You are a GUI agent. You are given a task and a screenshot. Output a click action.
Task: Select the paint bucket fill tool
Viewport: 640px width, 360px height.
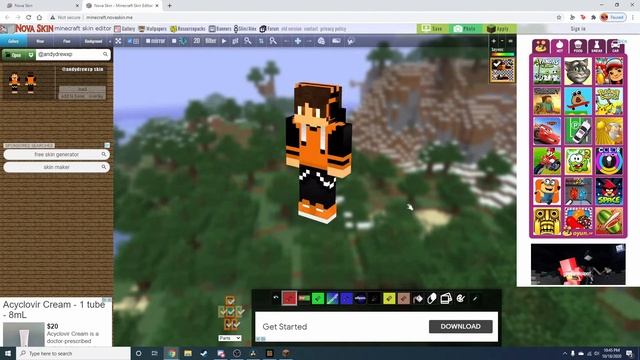tap(418, 299)
